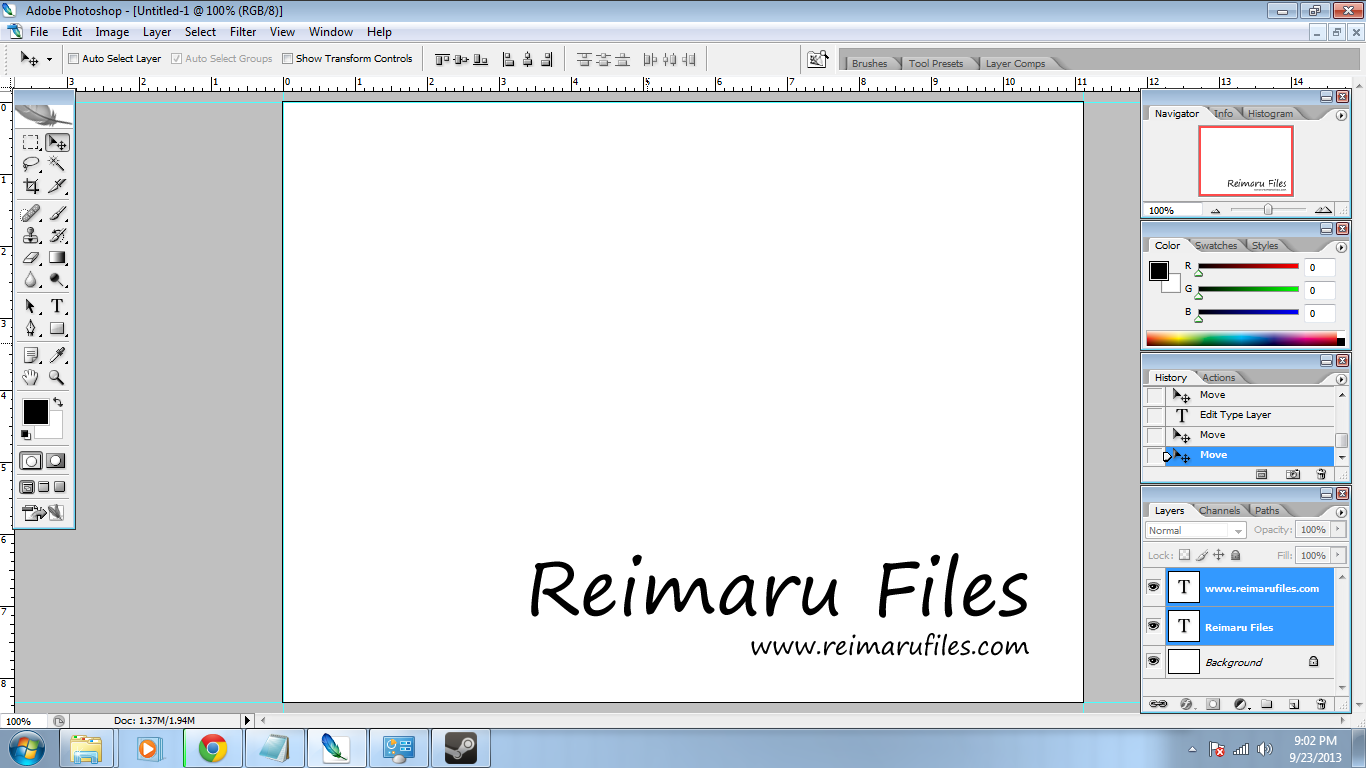1366x768 pixels.
Task: Check Show Transform Controls option
Action: (287, 59)
